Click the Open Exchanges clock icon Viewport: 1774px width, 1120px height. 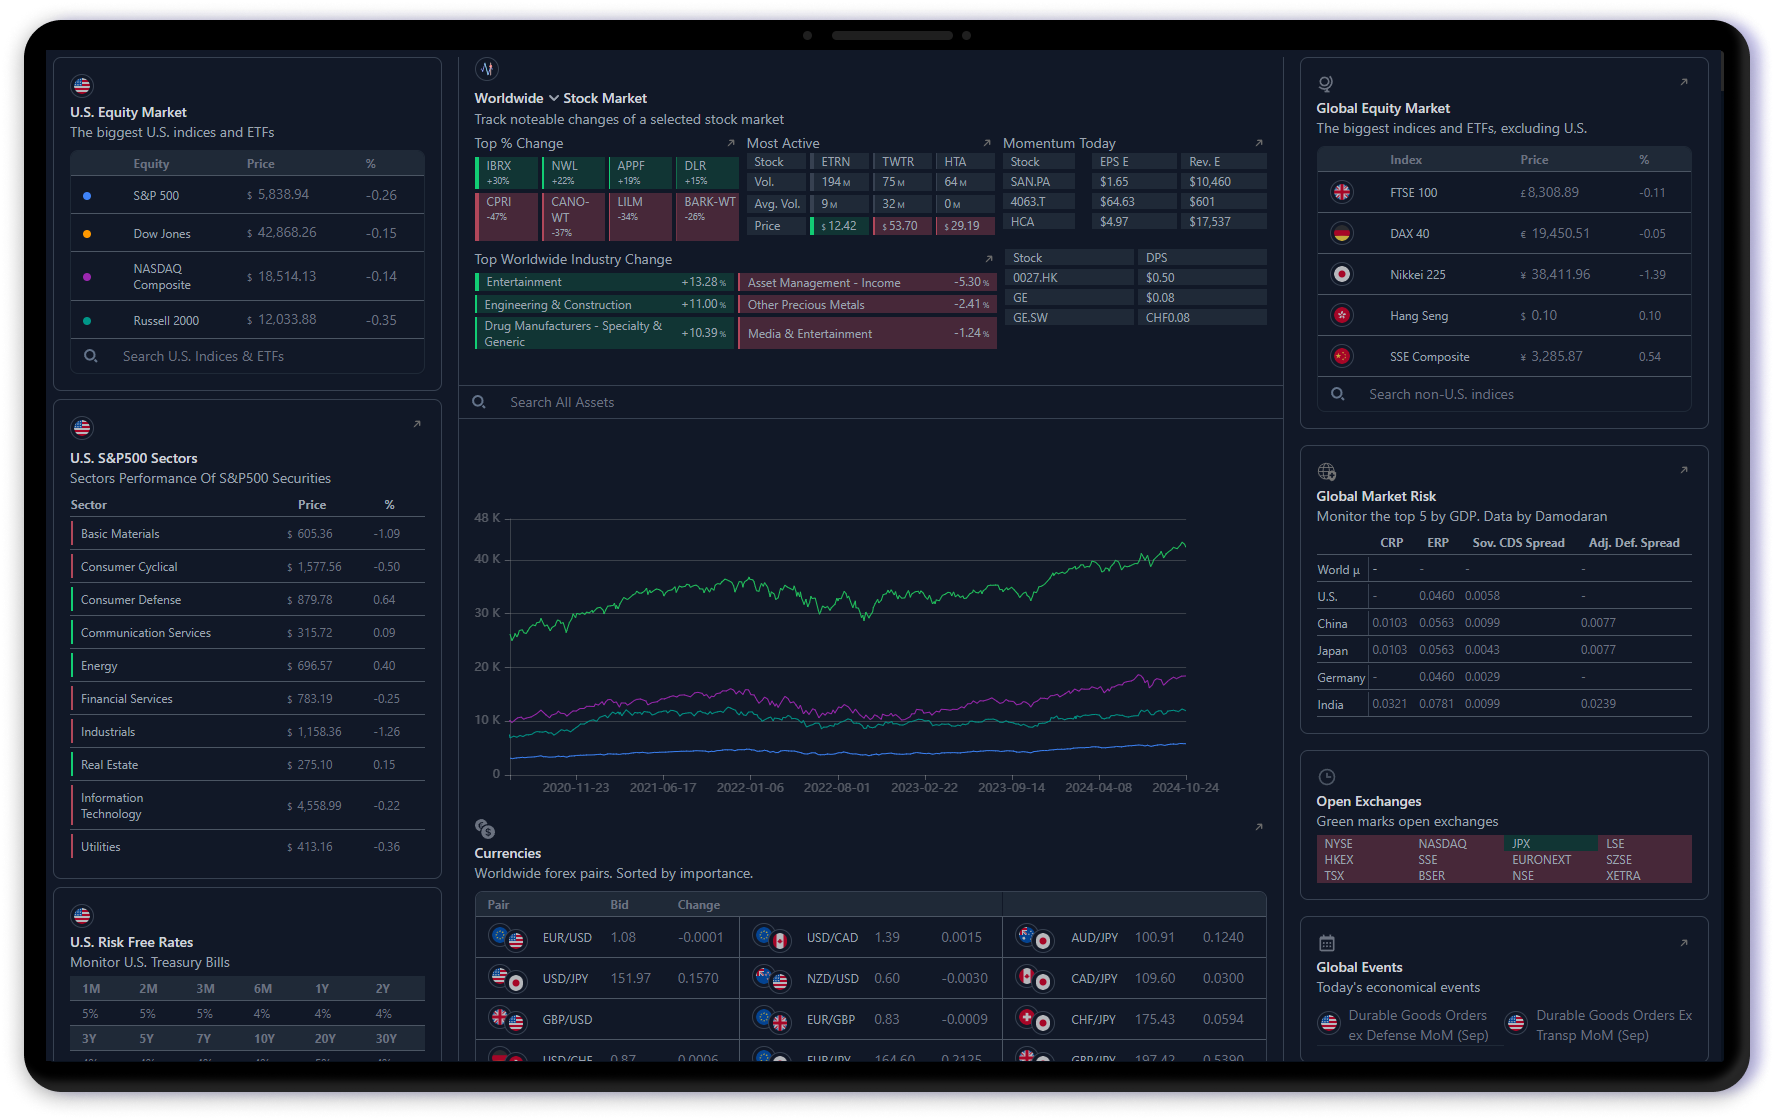pos(1327,777)
